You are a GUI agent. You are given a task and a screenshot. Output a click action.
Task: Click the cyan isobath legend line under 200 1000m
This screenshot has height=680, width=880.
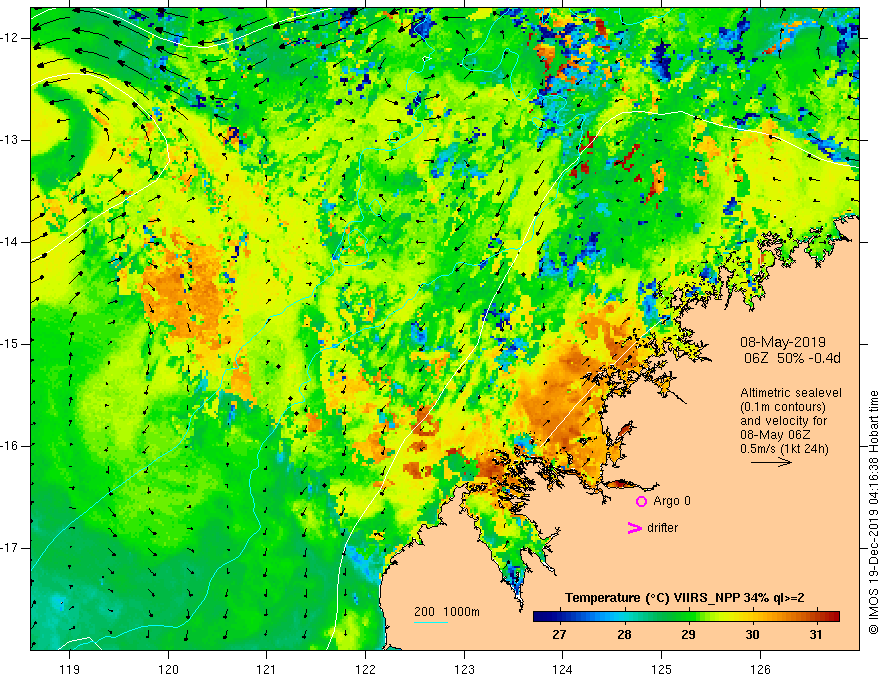point(430,622)
